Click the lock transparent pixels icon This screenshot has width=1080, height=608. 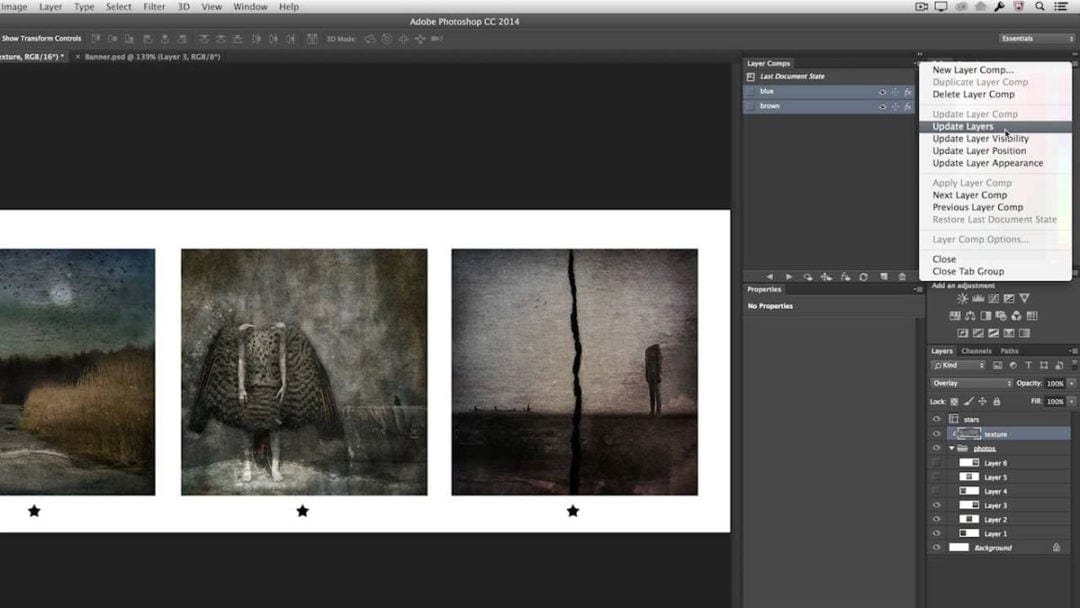click(x=953, y=400)
